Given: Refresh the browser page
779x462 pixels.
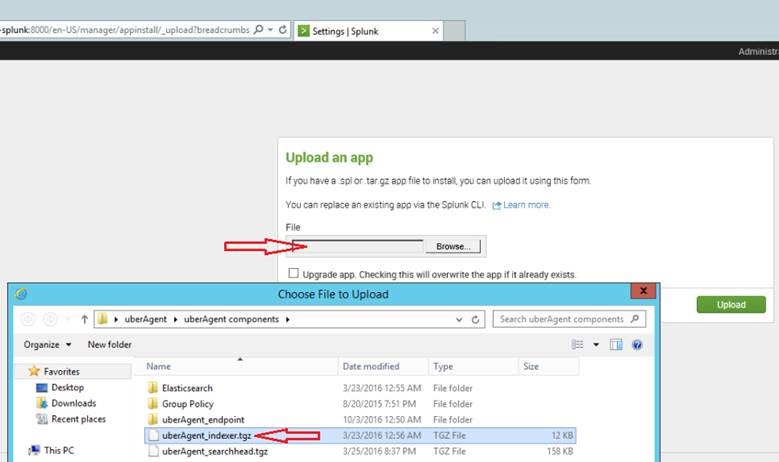Looking at the screenshot, I should [x=283, y=30].
